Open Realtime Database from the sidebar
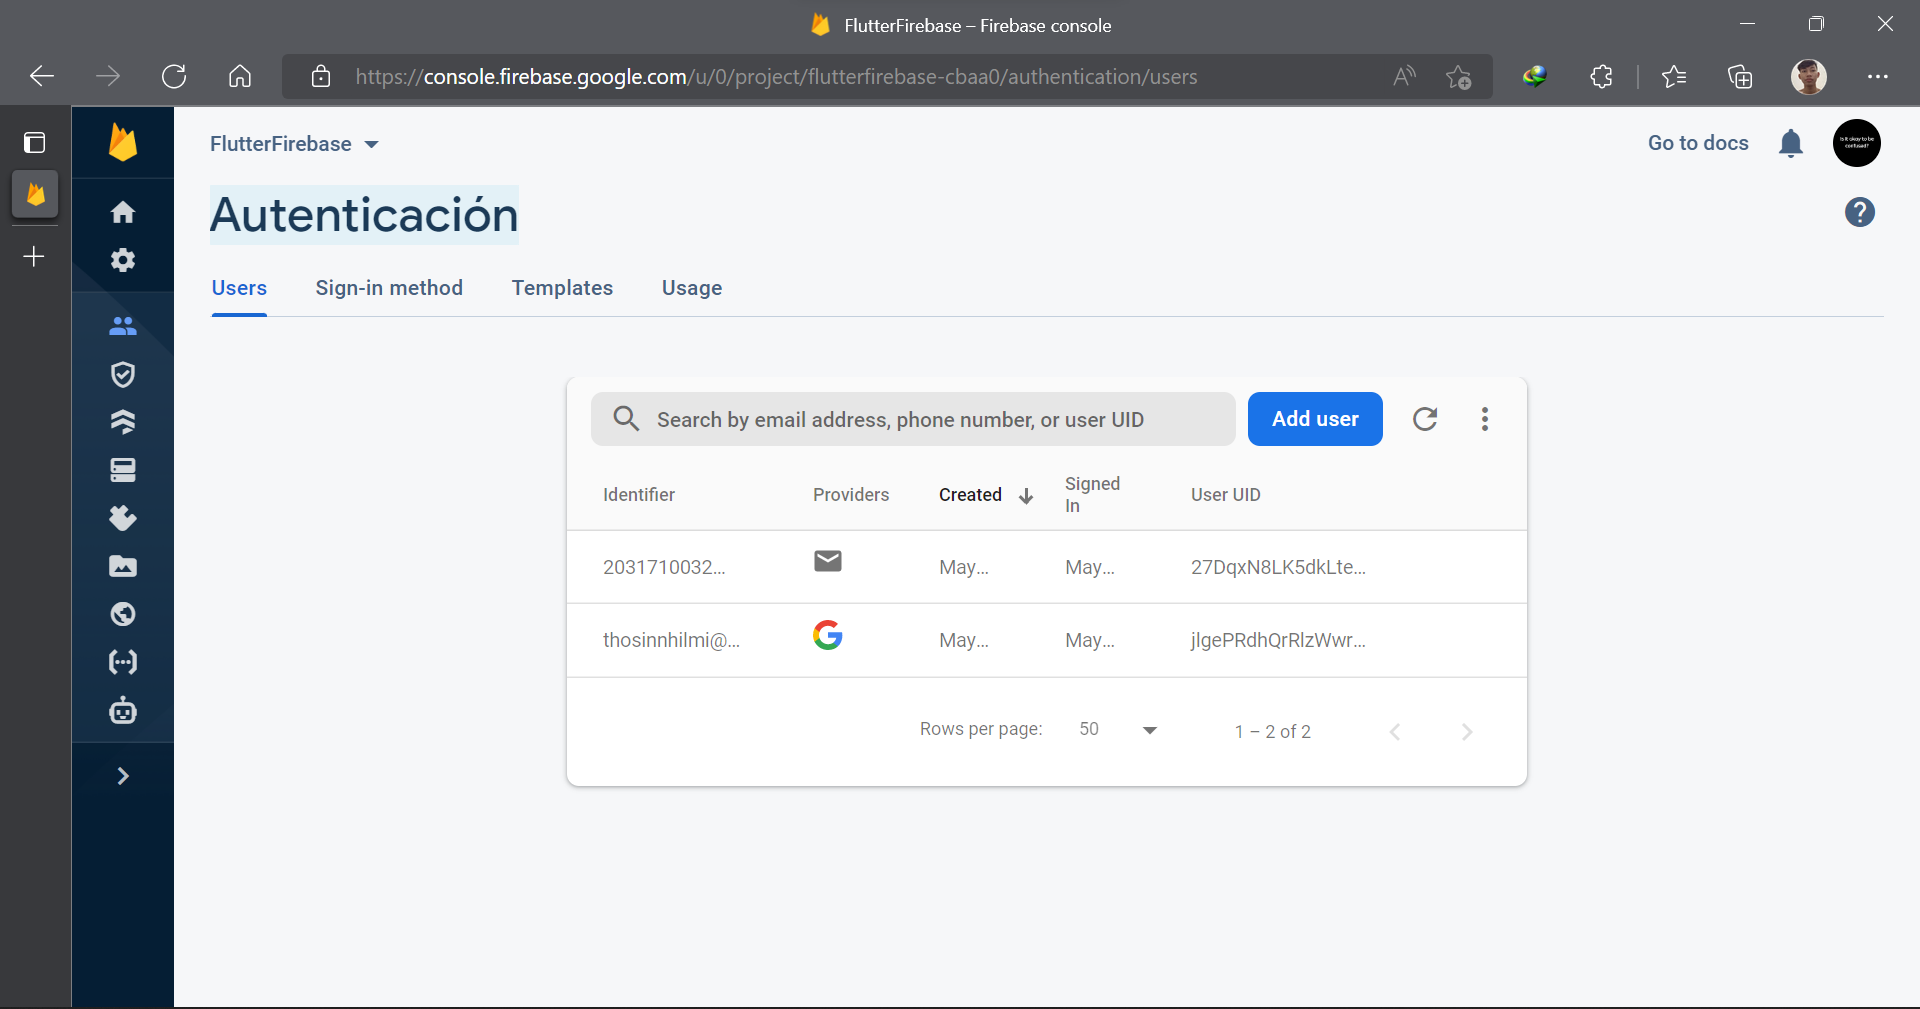1920x1009 pixels. coord(122,470)
